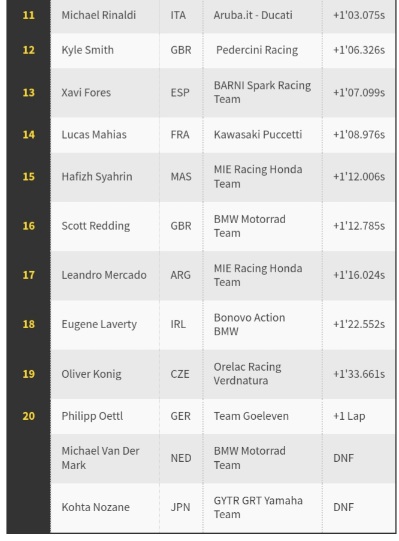Click Lucas Mahias rider name
399x541 pixels.
pos(94,135)
